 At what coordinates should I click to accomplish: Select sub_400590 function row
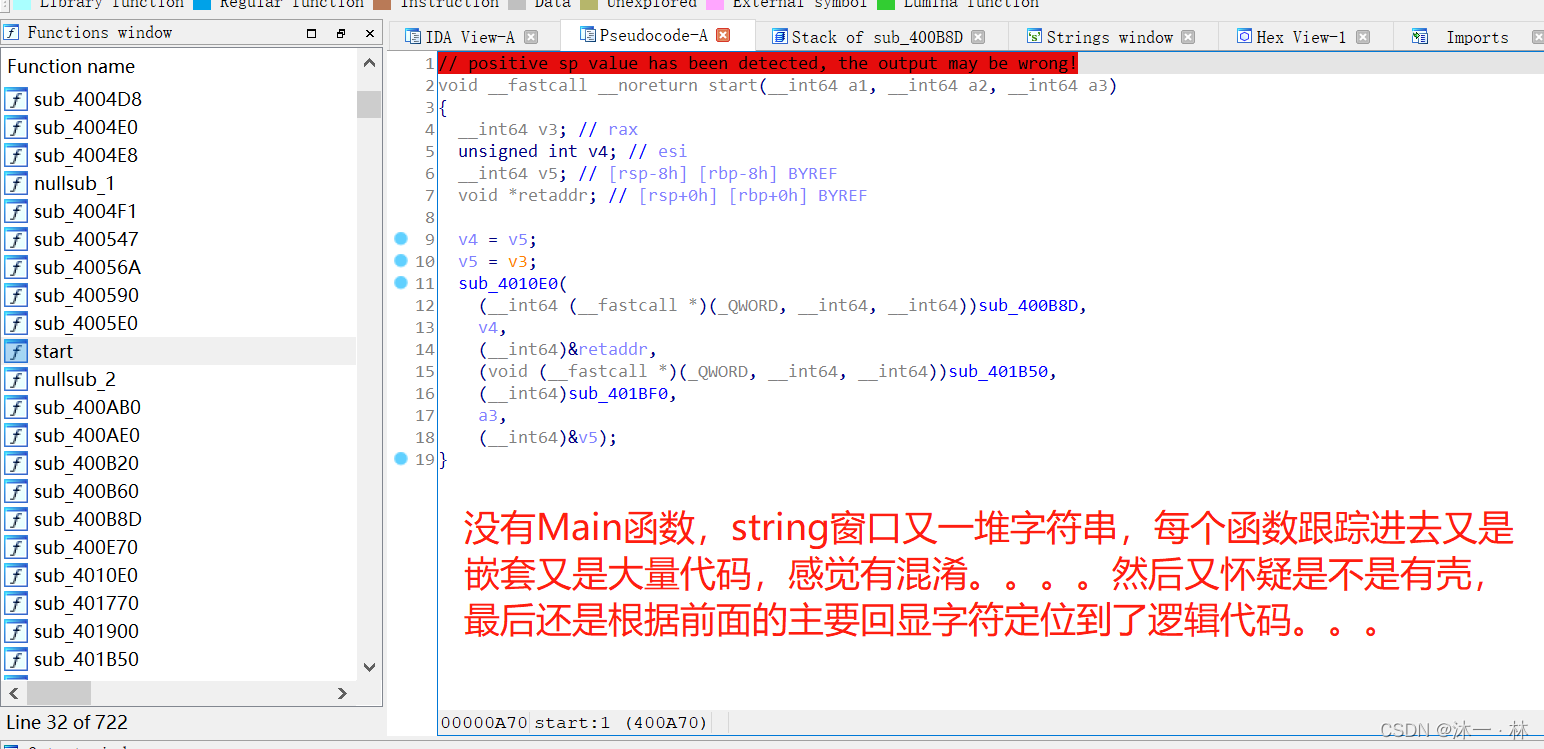click(x=180, y=295)
